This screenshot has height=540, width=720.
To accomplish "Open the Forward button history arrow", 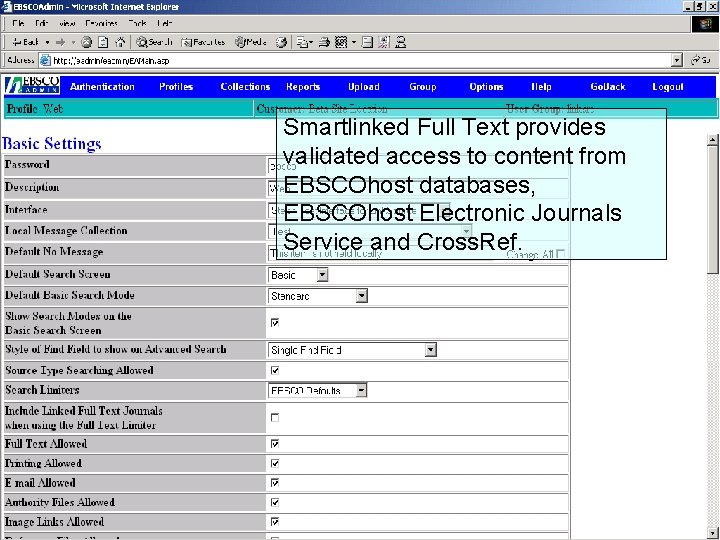I will [x=73, y=42].
